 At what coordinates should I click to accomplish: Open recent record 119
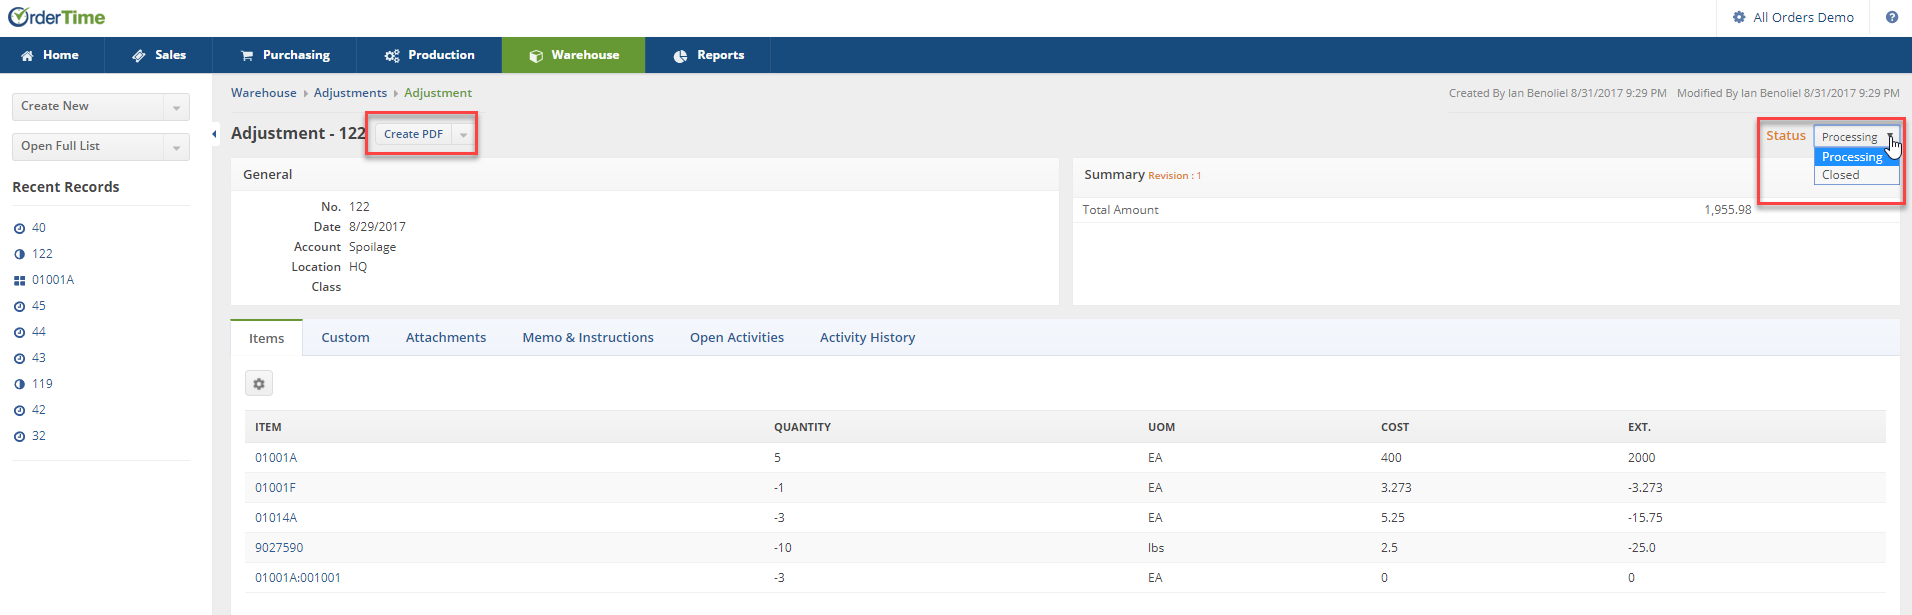point(42,384)
